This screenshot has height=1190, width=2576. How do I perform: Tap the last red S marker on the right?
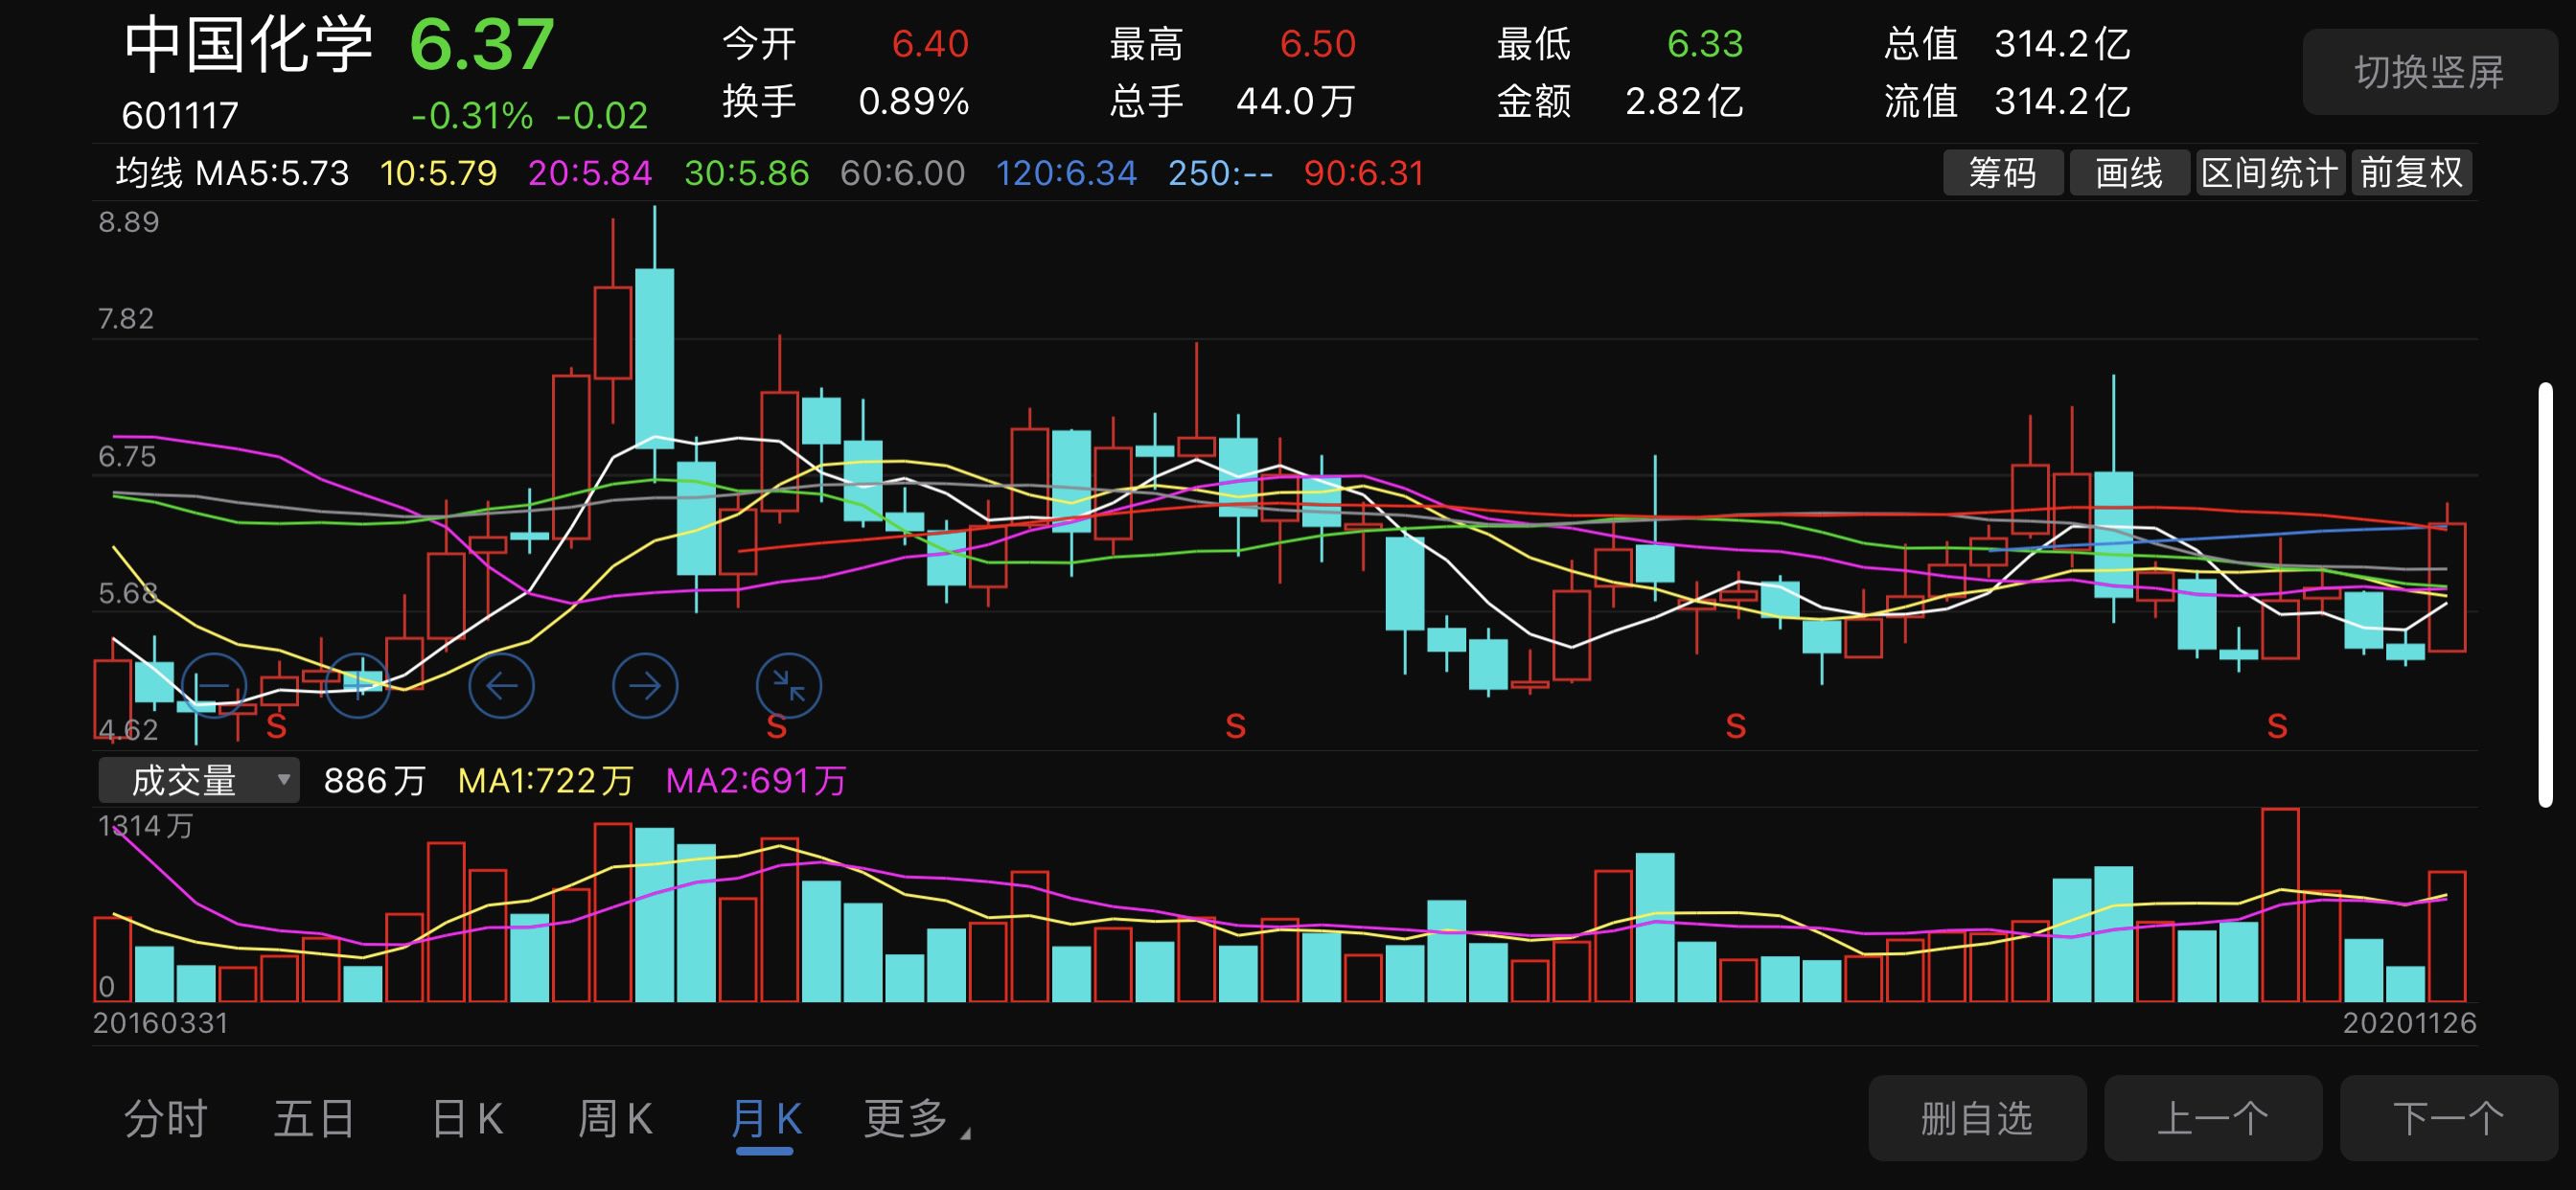tap(2277, 726)
